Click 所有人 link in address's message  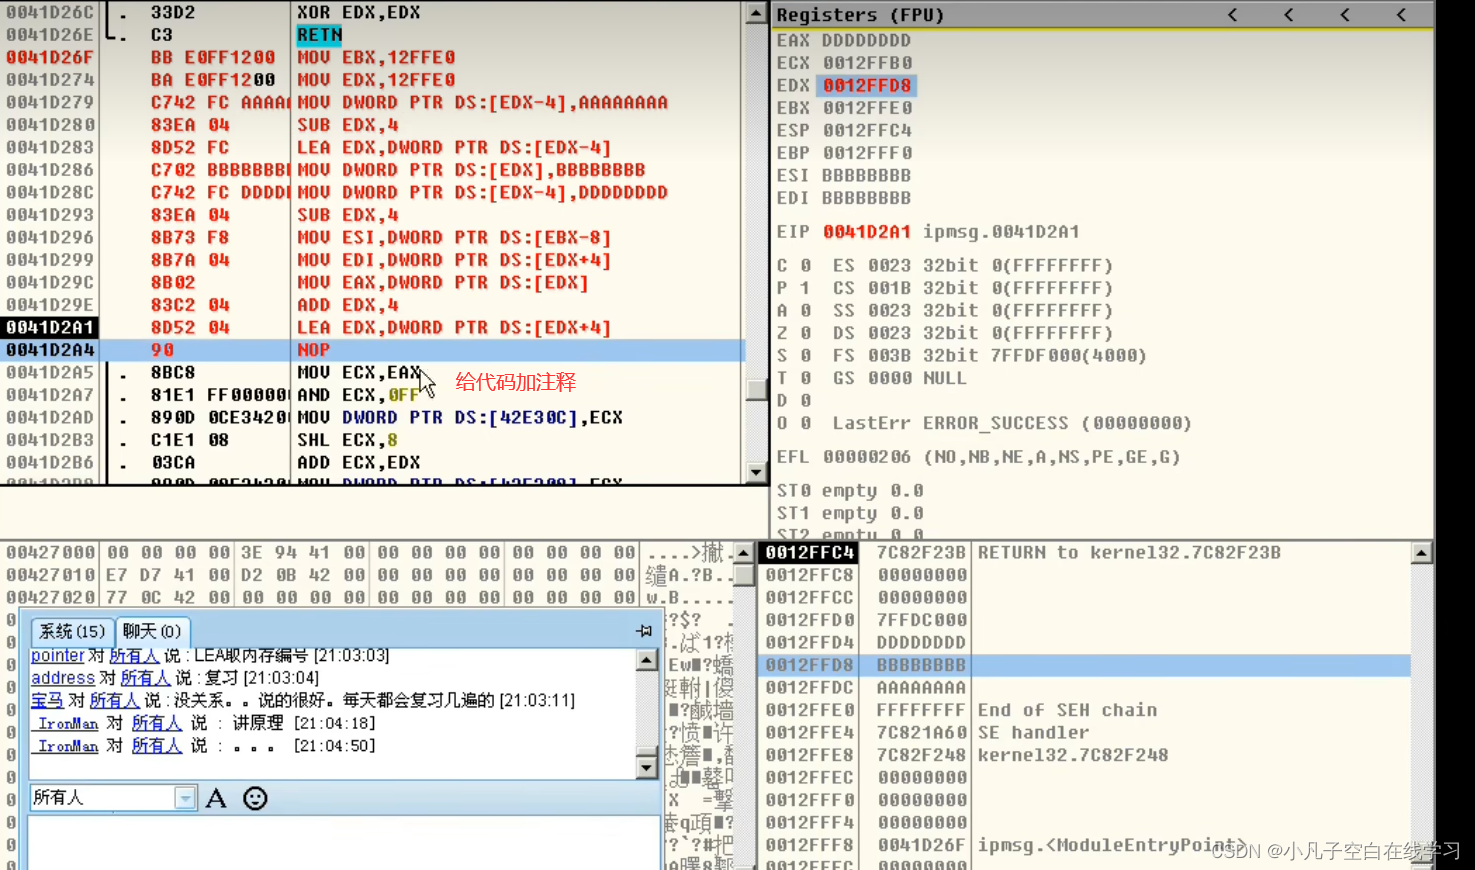(145, 678)
